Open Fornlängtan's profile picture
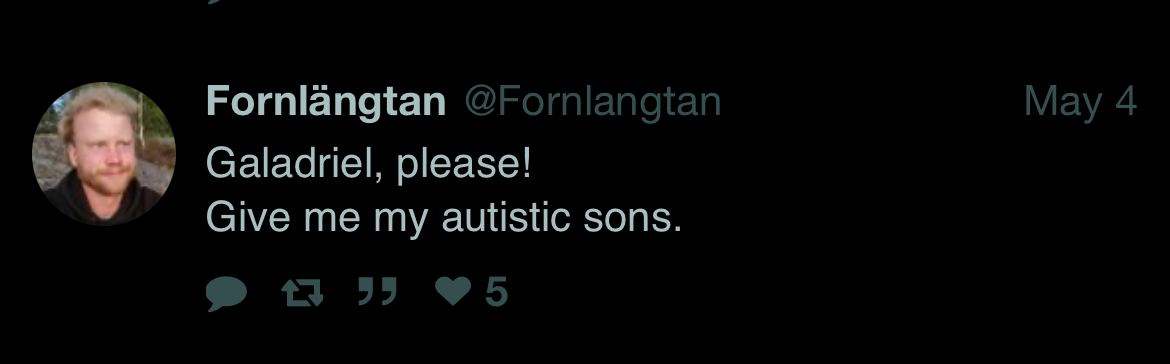Screen dimensions: 1170x364 tap(104, 153)
